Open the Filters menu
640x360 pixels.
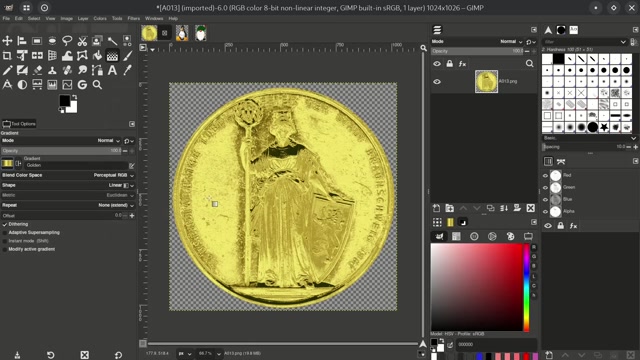(133, 18)
